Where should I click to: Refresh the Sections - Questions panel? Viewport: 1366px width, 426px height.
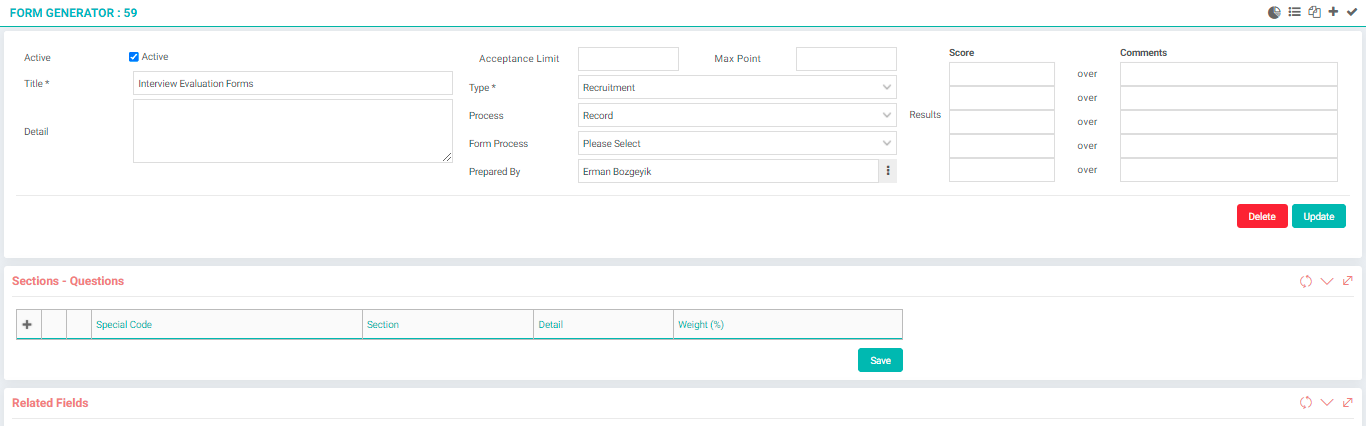(x=1306, y=281)
